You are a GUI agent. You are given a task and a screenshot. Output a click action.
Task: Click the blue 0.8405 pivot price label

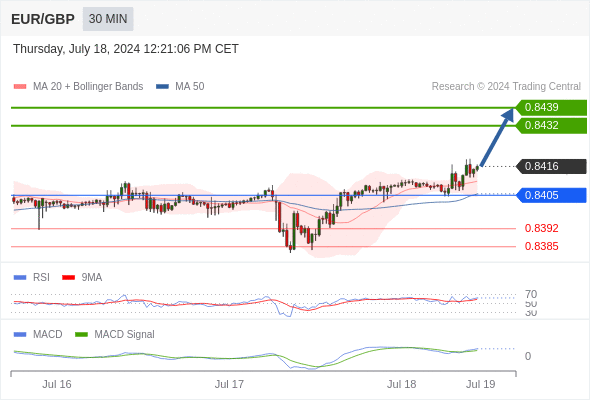[551, 195]
